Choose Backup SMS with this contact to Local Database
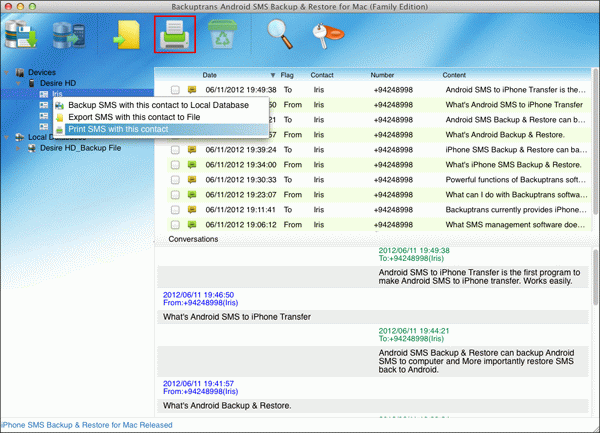This screenshot has height=433, width=600. [161, 105]
